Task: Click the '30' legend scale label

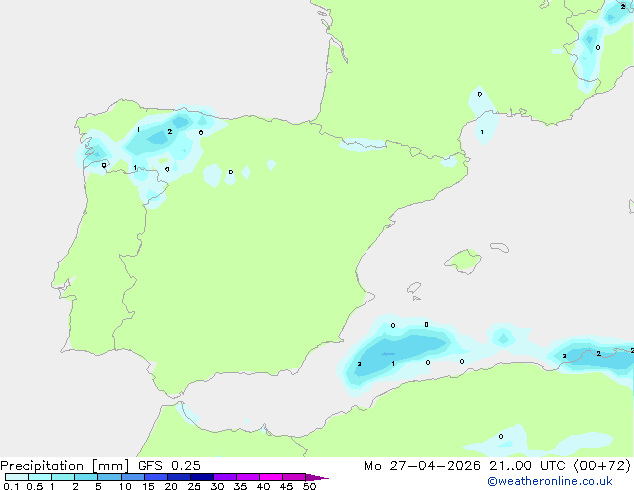Action: tap(217, 486)
